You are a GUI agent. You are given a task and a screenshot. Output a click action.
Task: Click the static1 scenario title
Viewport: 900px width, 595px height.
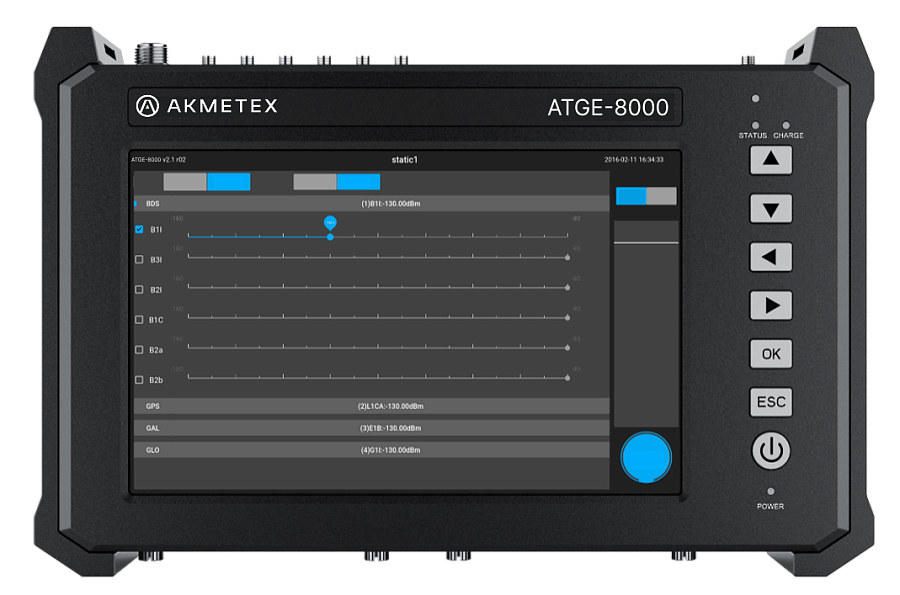pos(405,160)
